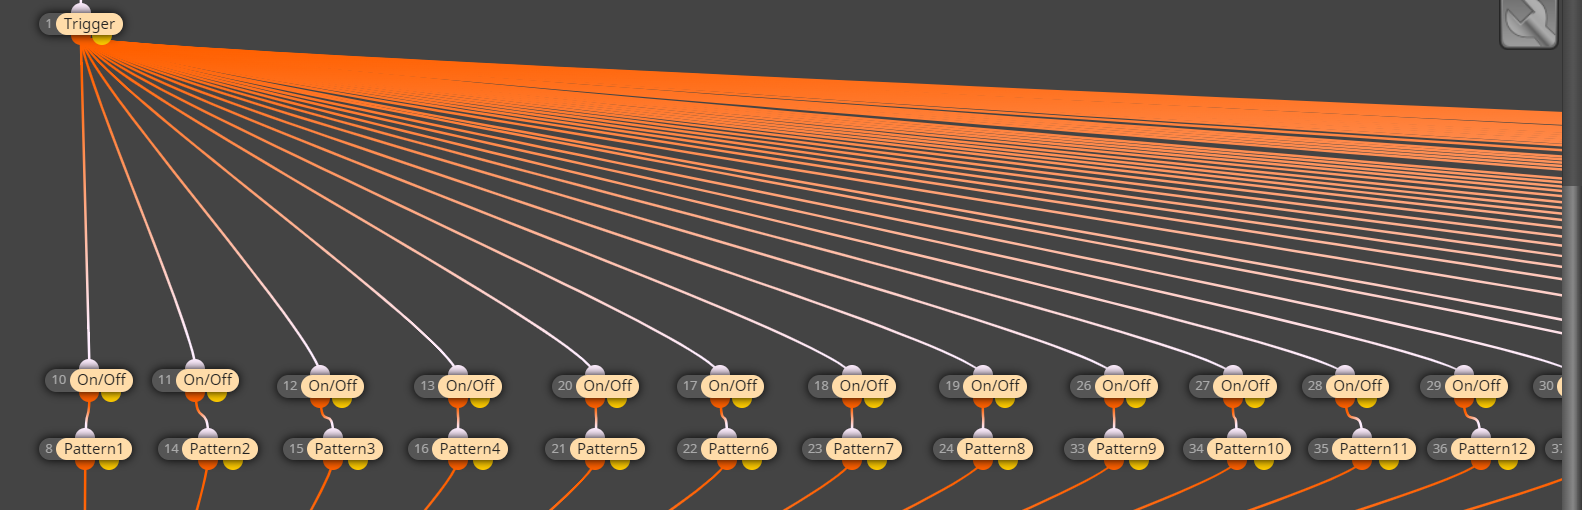Viewport: 1582px width, 510px height.
Task: Click the yellow port under On/Off 19
Action: [x=1005, y=401]
